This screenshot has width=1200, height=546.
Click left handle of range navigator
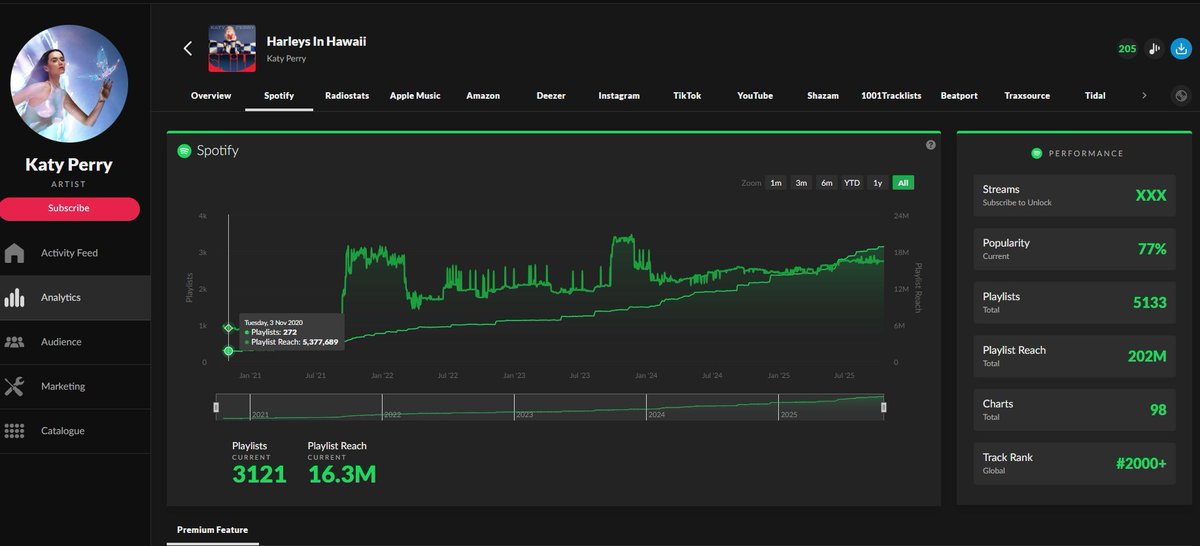click(x=217, y=407)
